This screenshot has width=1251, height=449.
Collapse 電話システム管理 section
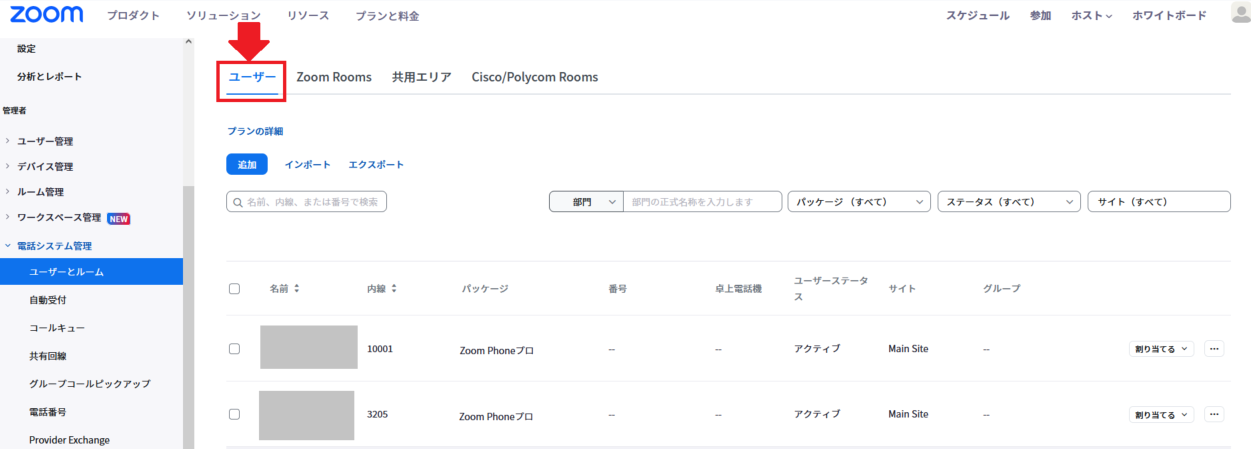point(7,245)
